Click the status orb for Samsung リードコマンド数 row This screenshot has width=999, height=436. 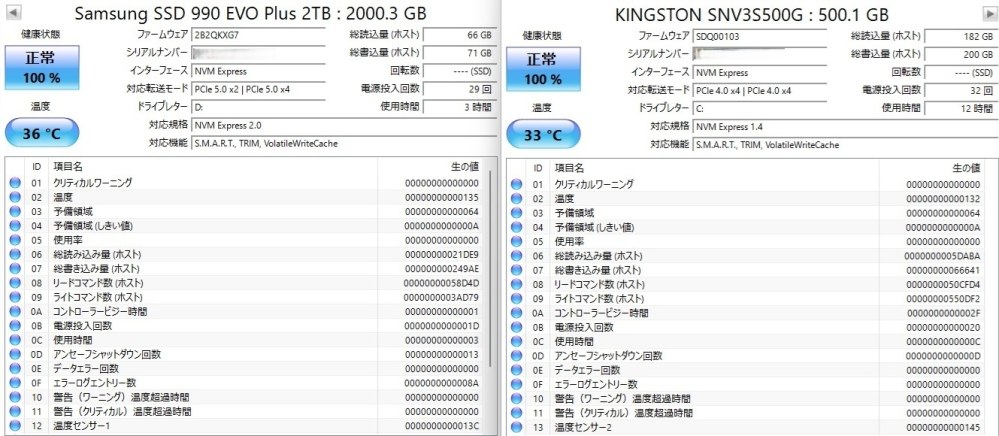[x=15, y=283]
